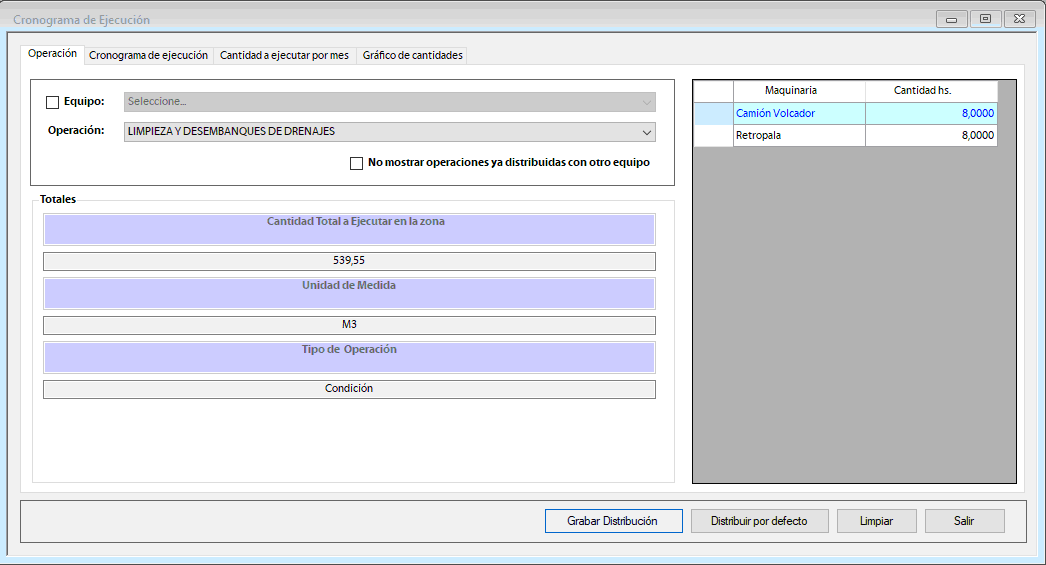
Task: Select the Camión Volcador row cell
Action: [x=799, y=113]
